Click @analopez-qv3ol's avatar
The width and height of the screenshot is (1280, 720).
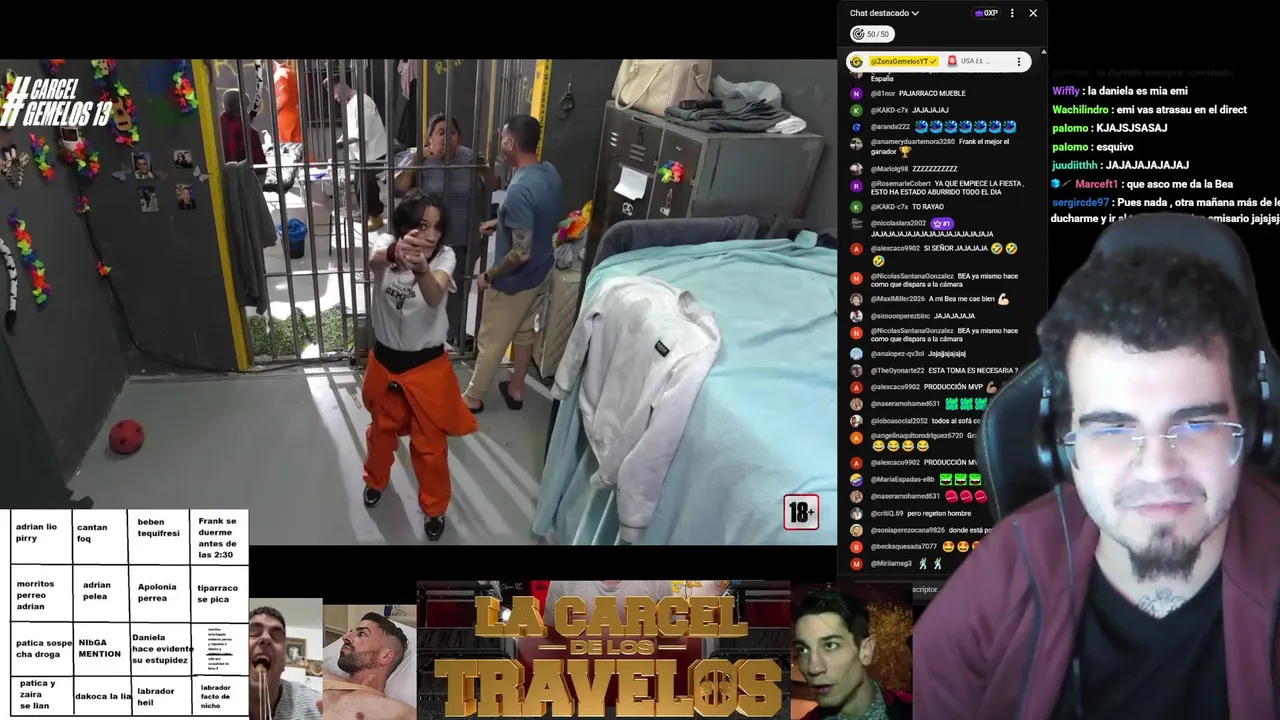pos(856,354)
